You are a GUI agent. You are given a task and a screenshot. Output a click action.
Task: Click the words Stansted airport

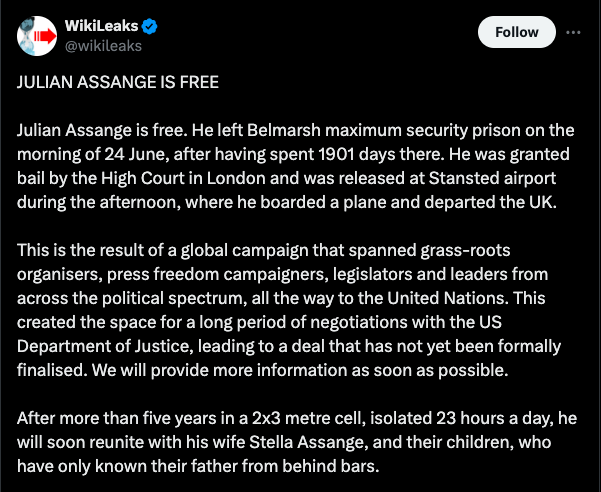coord(492,179)
